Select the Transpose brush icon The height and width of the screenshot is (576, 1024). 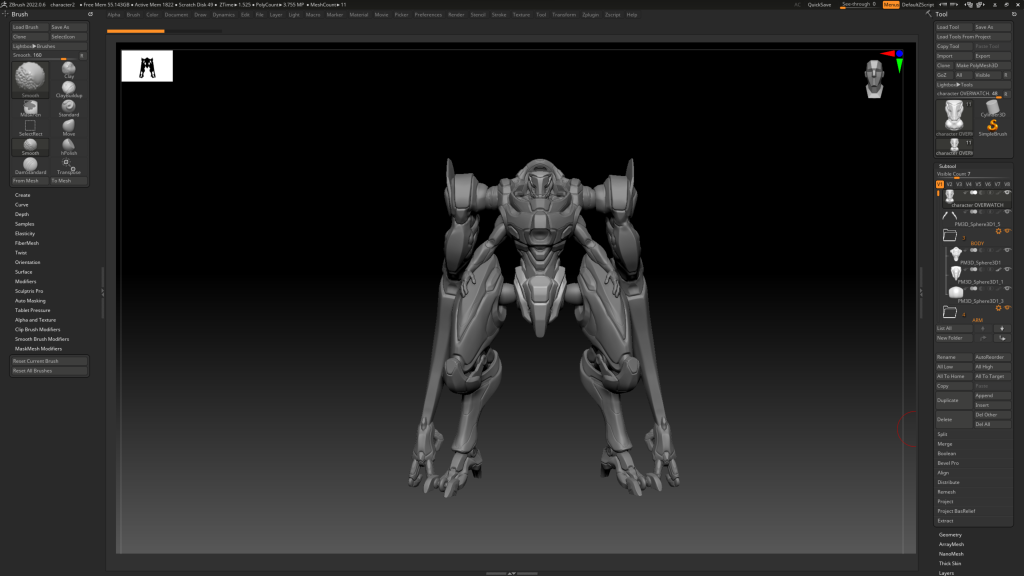click(x=69, y=164)
